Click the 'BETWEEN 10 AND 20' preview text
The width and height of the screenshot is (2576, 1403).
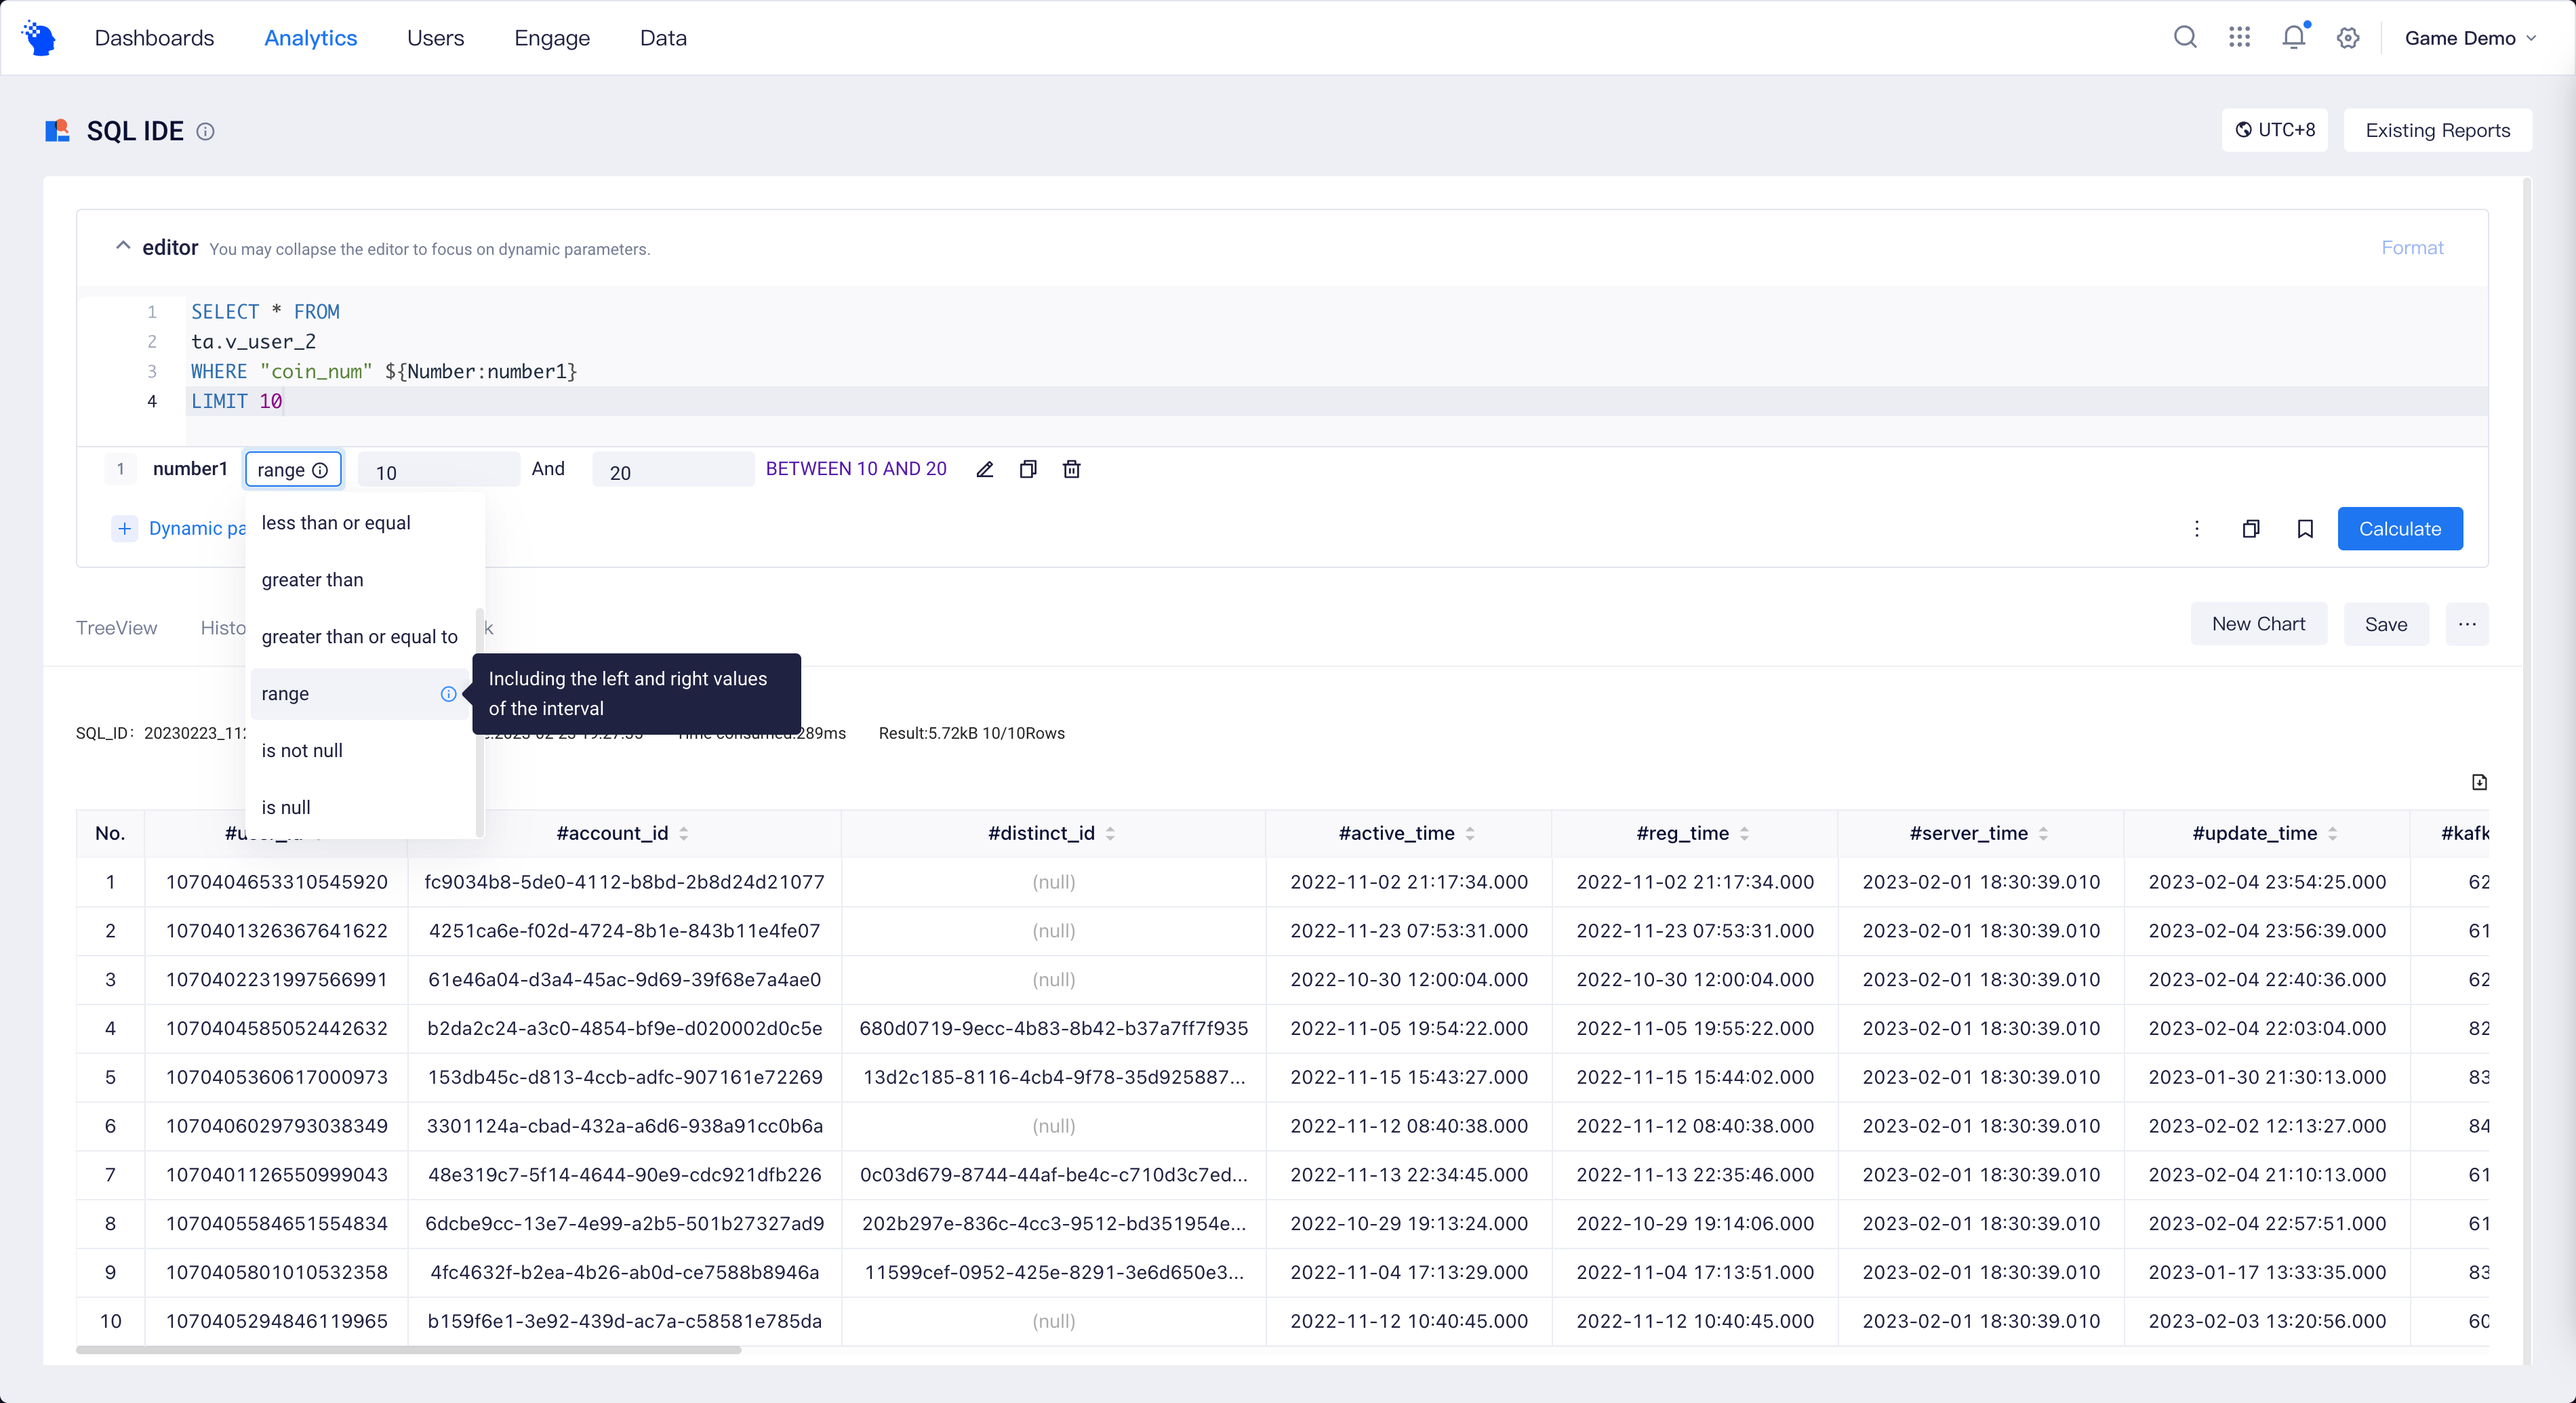pyautogui.click(x=856, y=469)
